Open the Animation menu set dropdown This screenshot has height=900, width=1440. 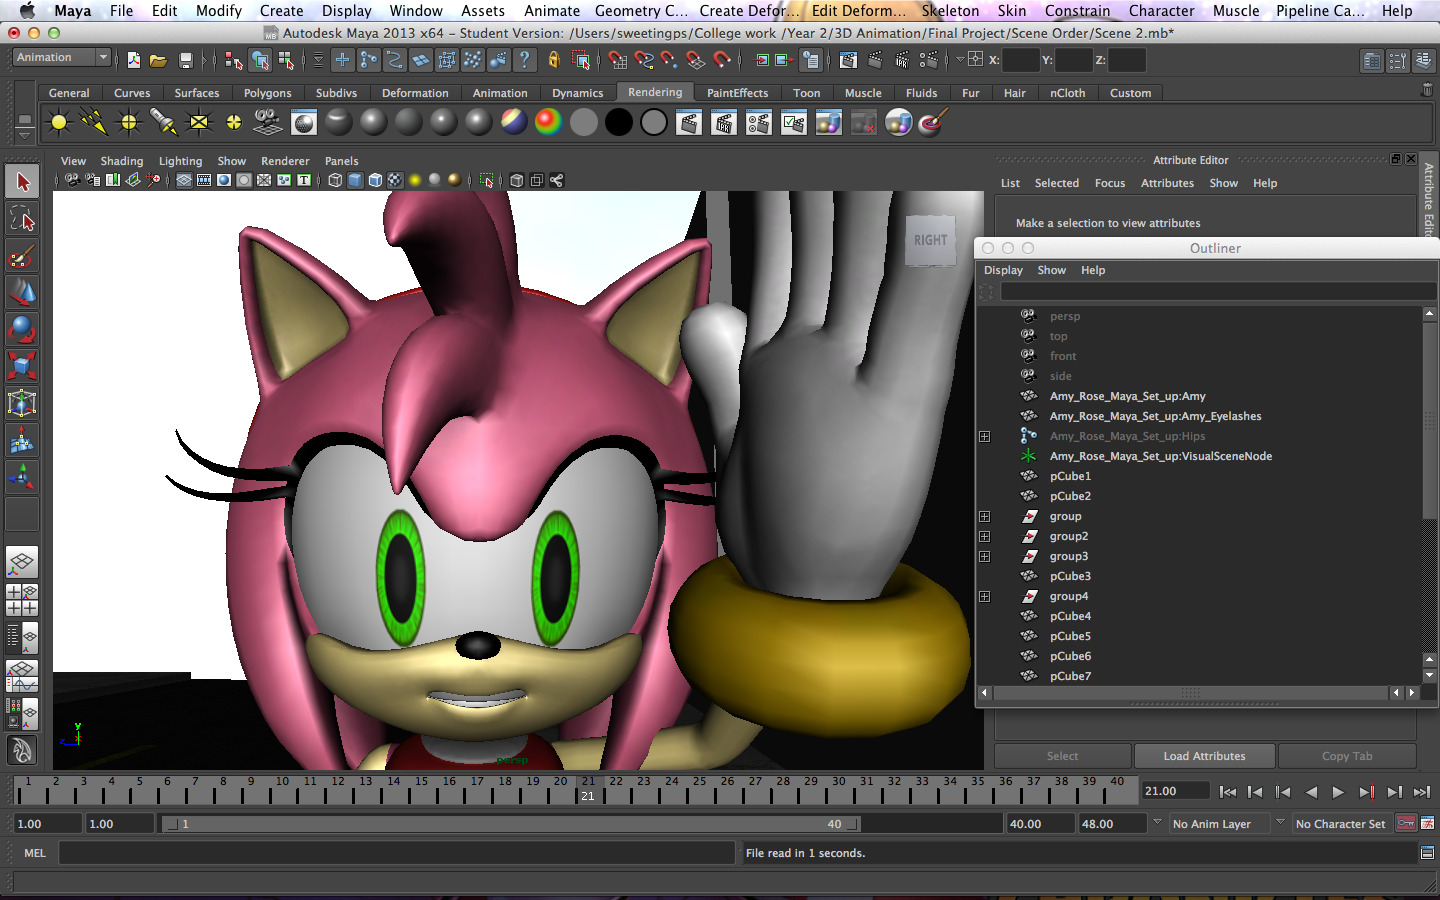60,57
